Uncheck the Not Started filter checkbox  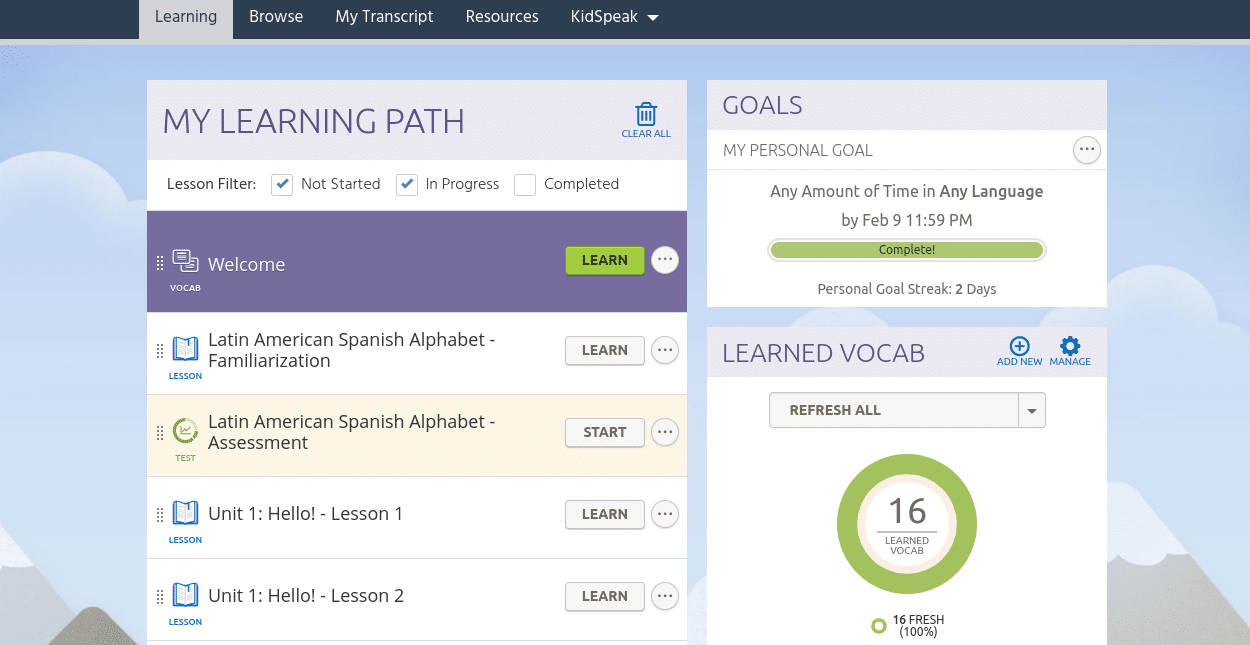(x=282, y=184)
